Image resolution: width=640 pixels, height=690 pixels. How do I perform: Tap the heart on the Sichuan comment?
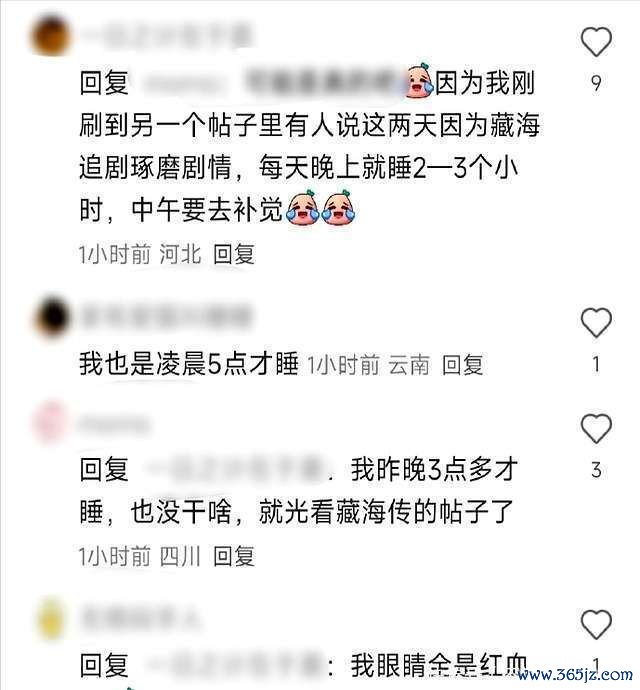tap(596, 428)
